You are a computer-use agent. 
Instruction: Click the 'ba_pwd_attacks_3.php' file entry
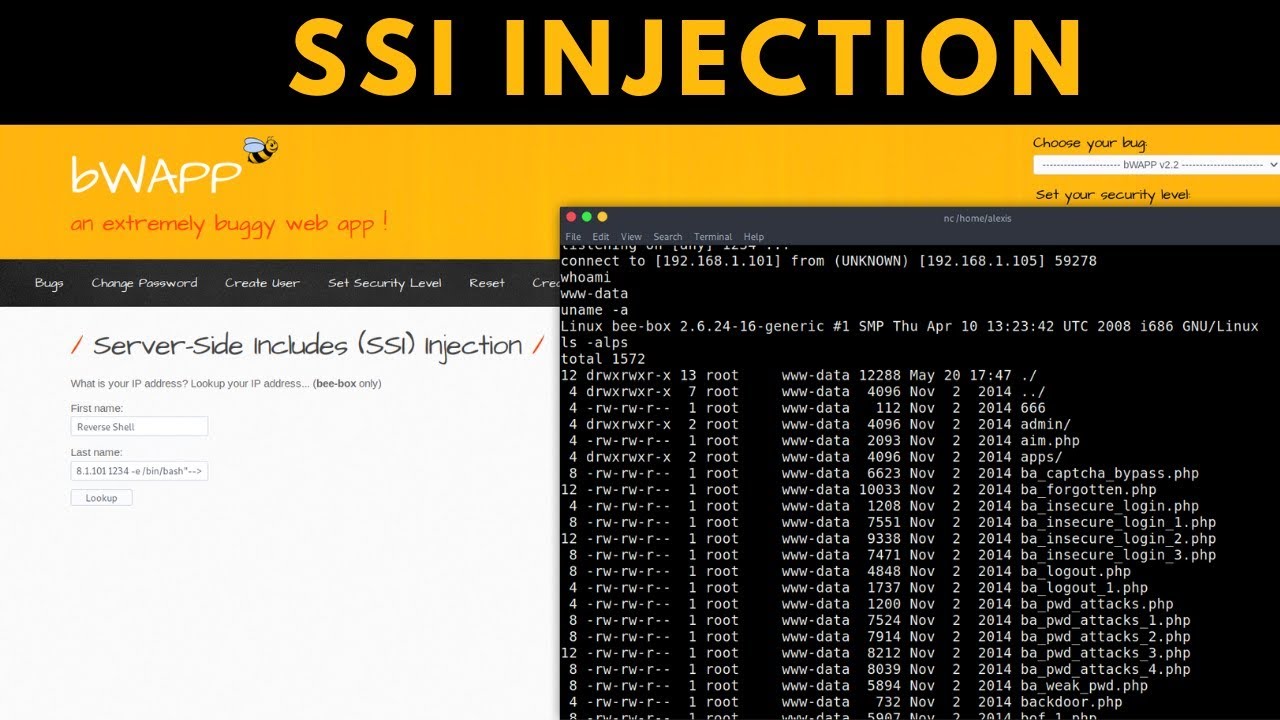(1106, 654)
